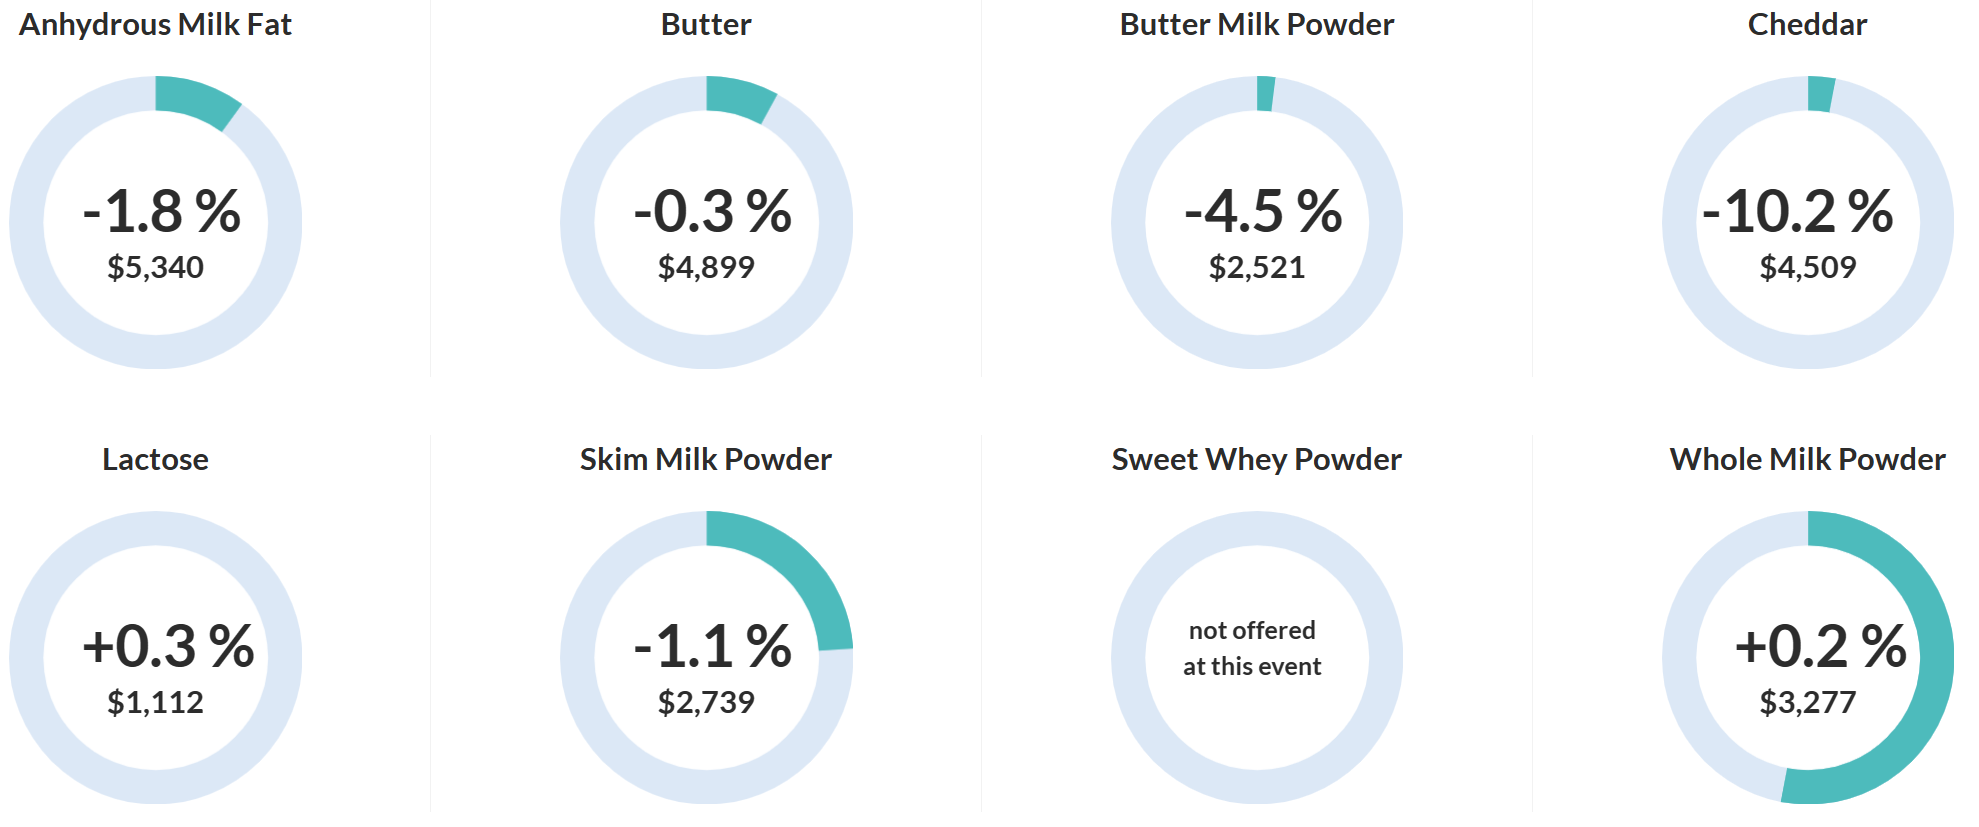Click the Cheddar product title
The image size is (1979, 827).
(x=1807, y=24)
